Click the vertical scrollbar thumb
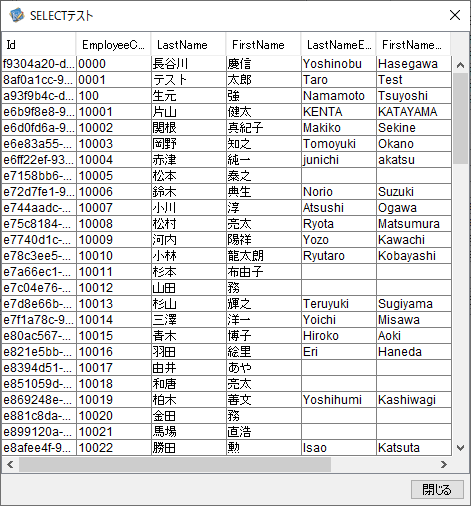The image size is (471, 506). 460,118
